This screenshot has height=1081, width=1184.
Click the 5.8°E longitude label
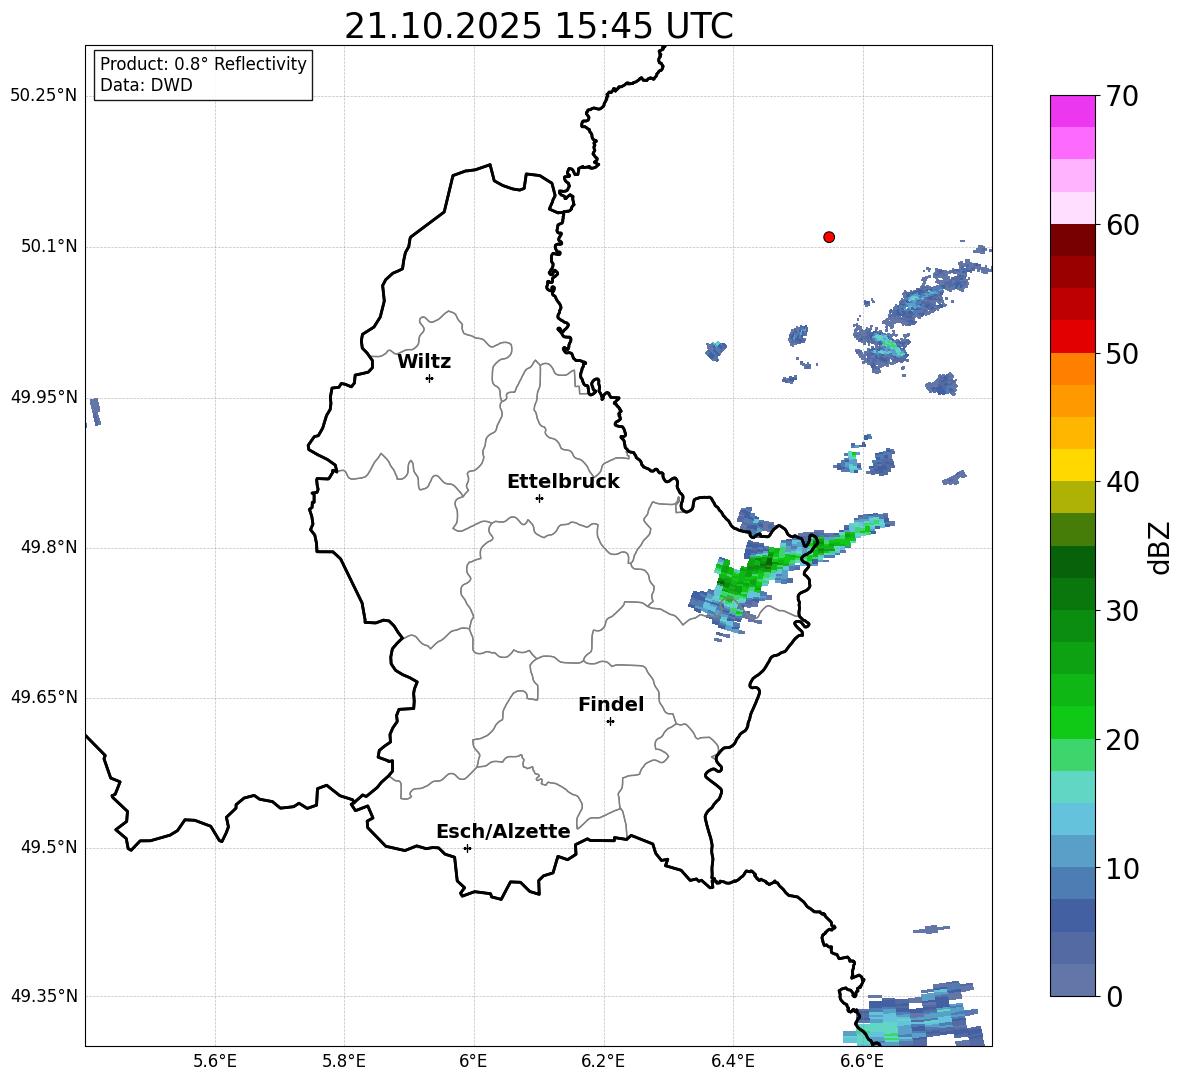click(344, 1061)
